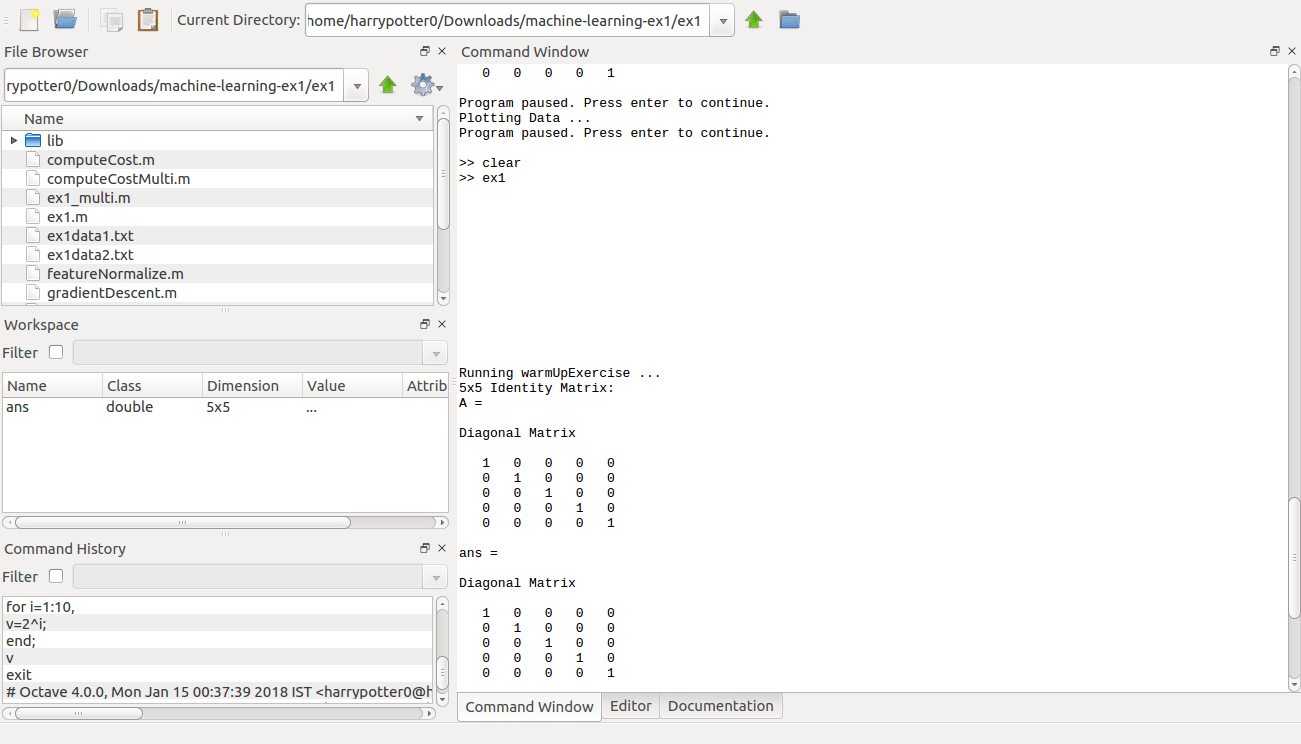Screen dimensions: 1301x744
Task: Open the Command History filter dropdown
Action: (435, 577)
